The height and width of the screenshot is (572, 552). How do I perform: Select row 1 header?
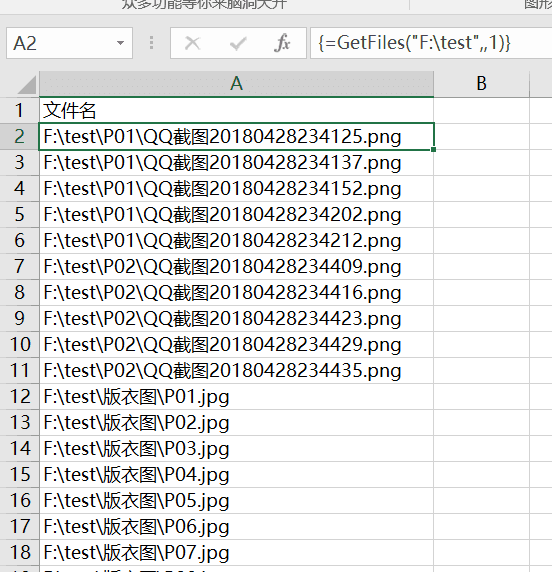(x=20, y=111)
